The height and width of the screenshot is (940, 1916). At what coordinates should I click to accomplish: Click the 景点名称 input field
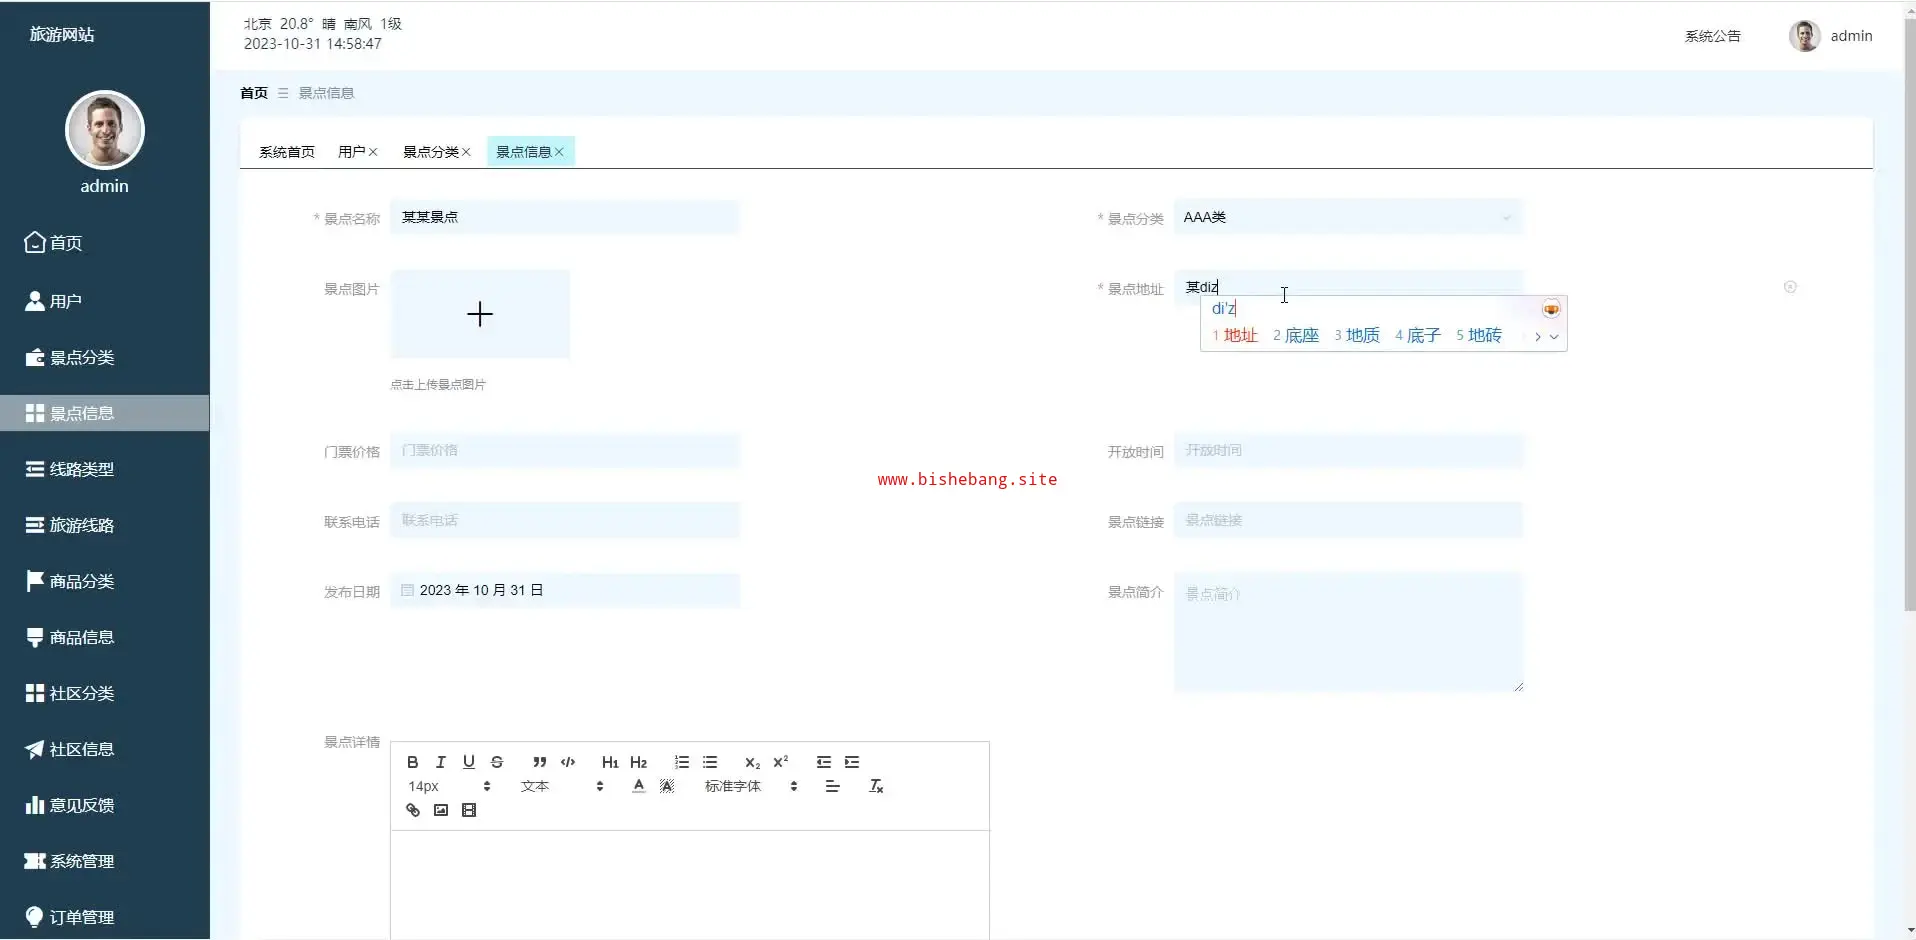pos(565,217)
